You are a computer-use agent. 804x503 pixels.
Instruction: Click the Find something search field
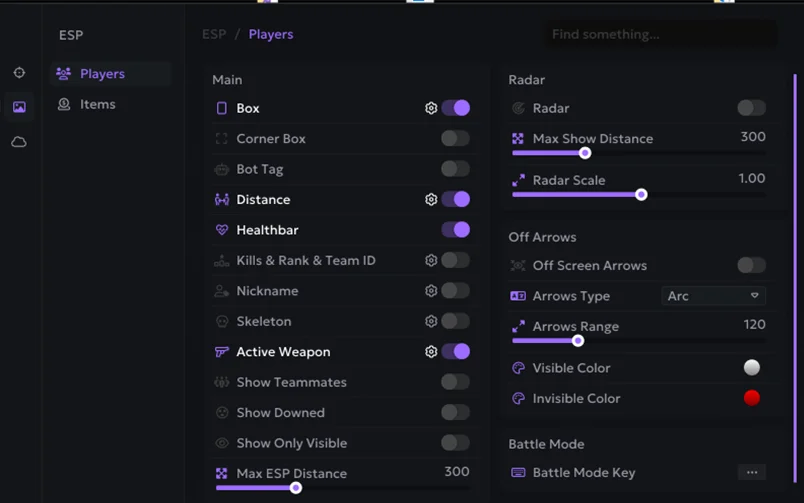[x=660, y=34]
